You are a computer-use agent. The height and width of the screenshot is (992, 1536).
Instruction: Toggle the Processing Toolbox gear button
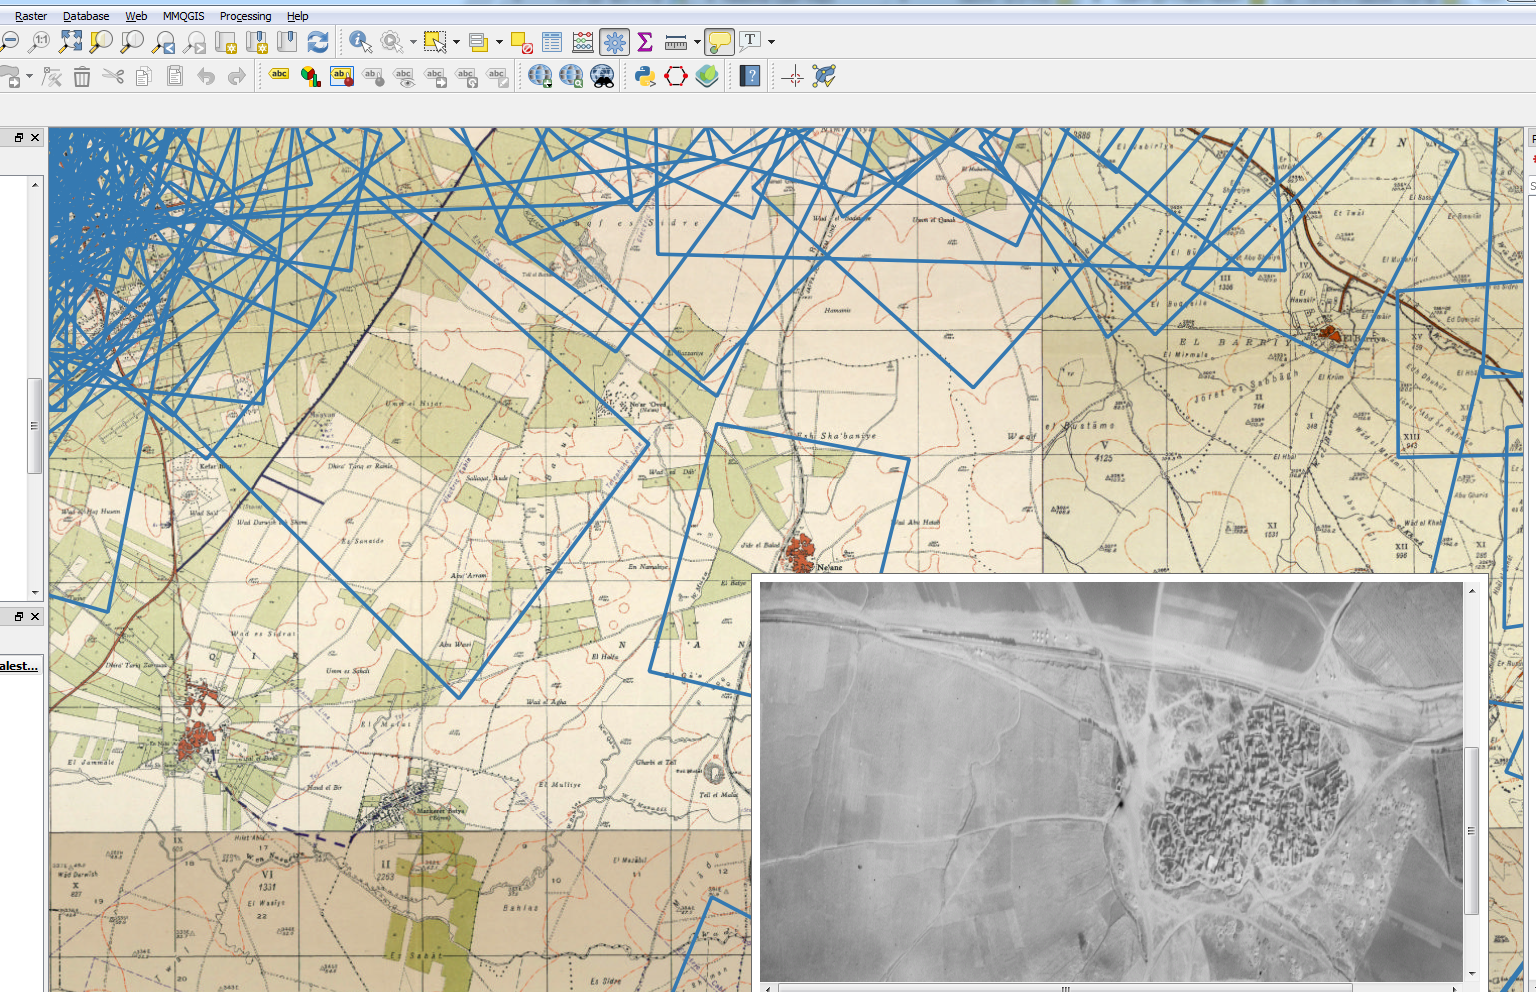[614, 42]
